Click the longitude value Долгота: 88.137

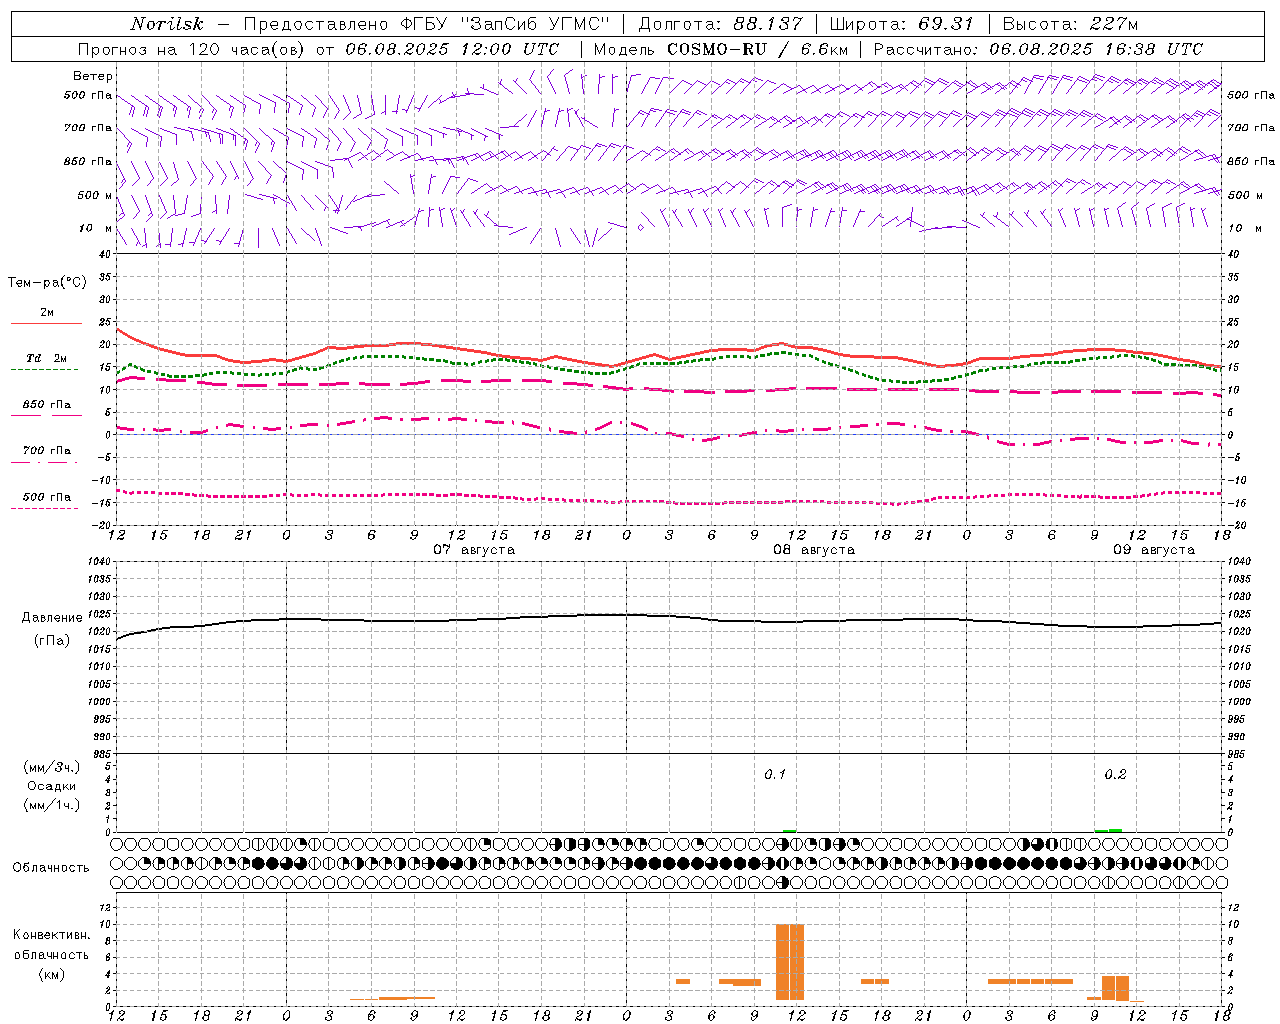(x=720, y=24)
